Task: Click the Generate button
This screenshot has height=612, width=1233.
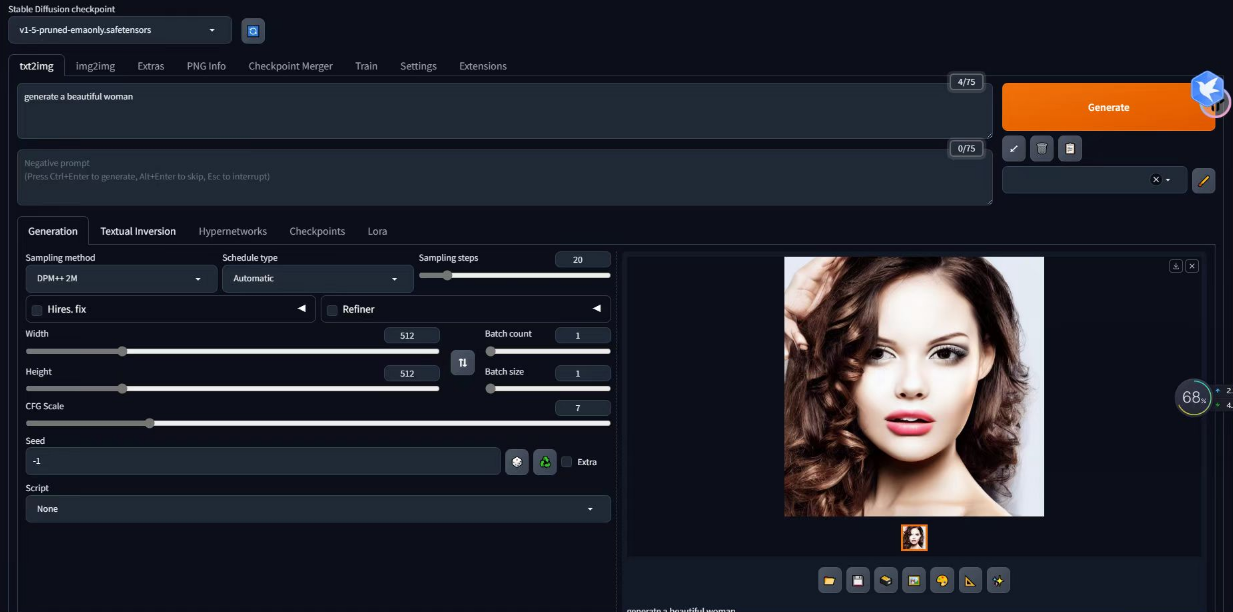Action: [x=1108, y=106]
